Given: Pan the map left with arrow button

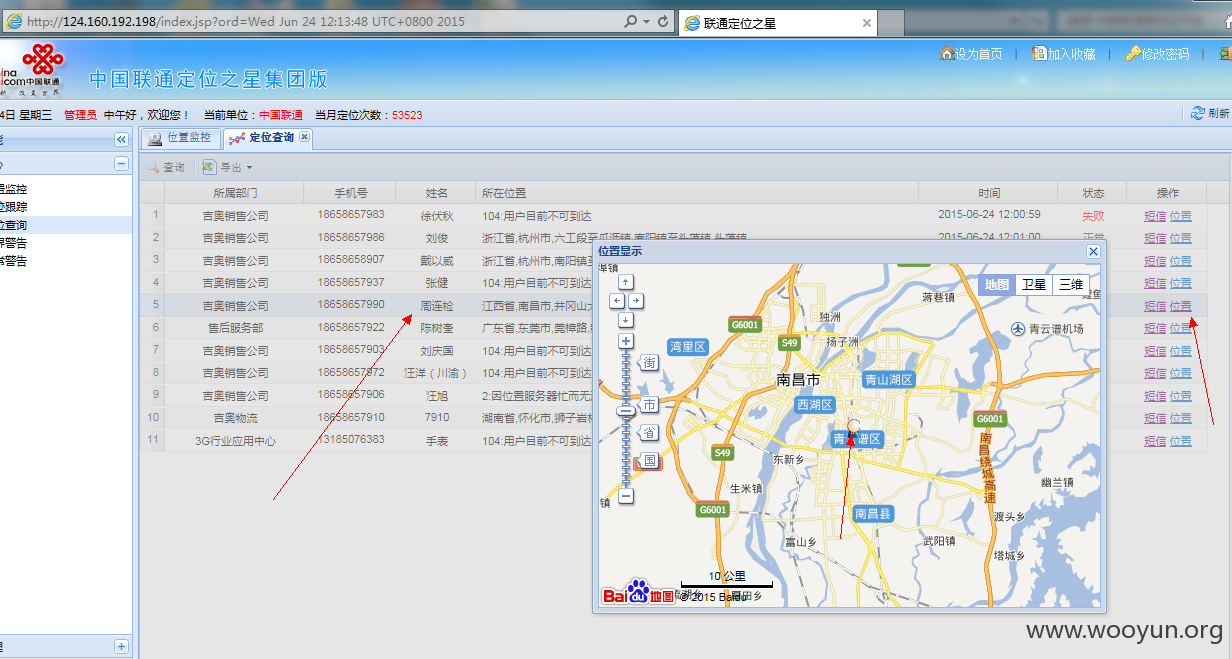Looking at the screenshot, I should pyautogui.click(x=616, y=300).
